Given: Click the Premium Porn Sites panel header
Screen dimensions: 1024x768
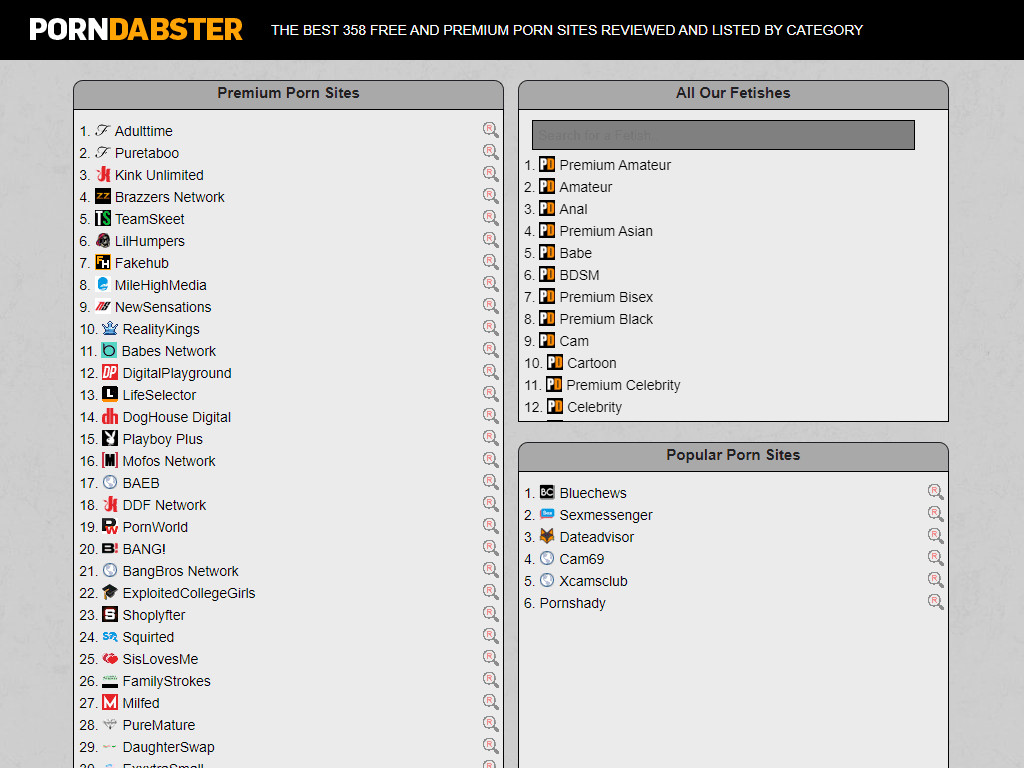Looking at the screenshot, I should [288, 94].
